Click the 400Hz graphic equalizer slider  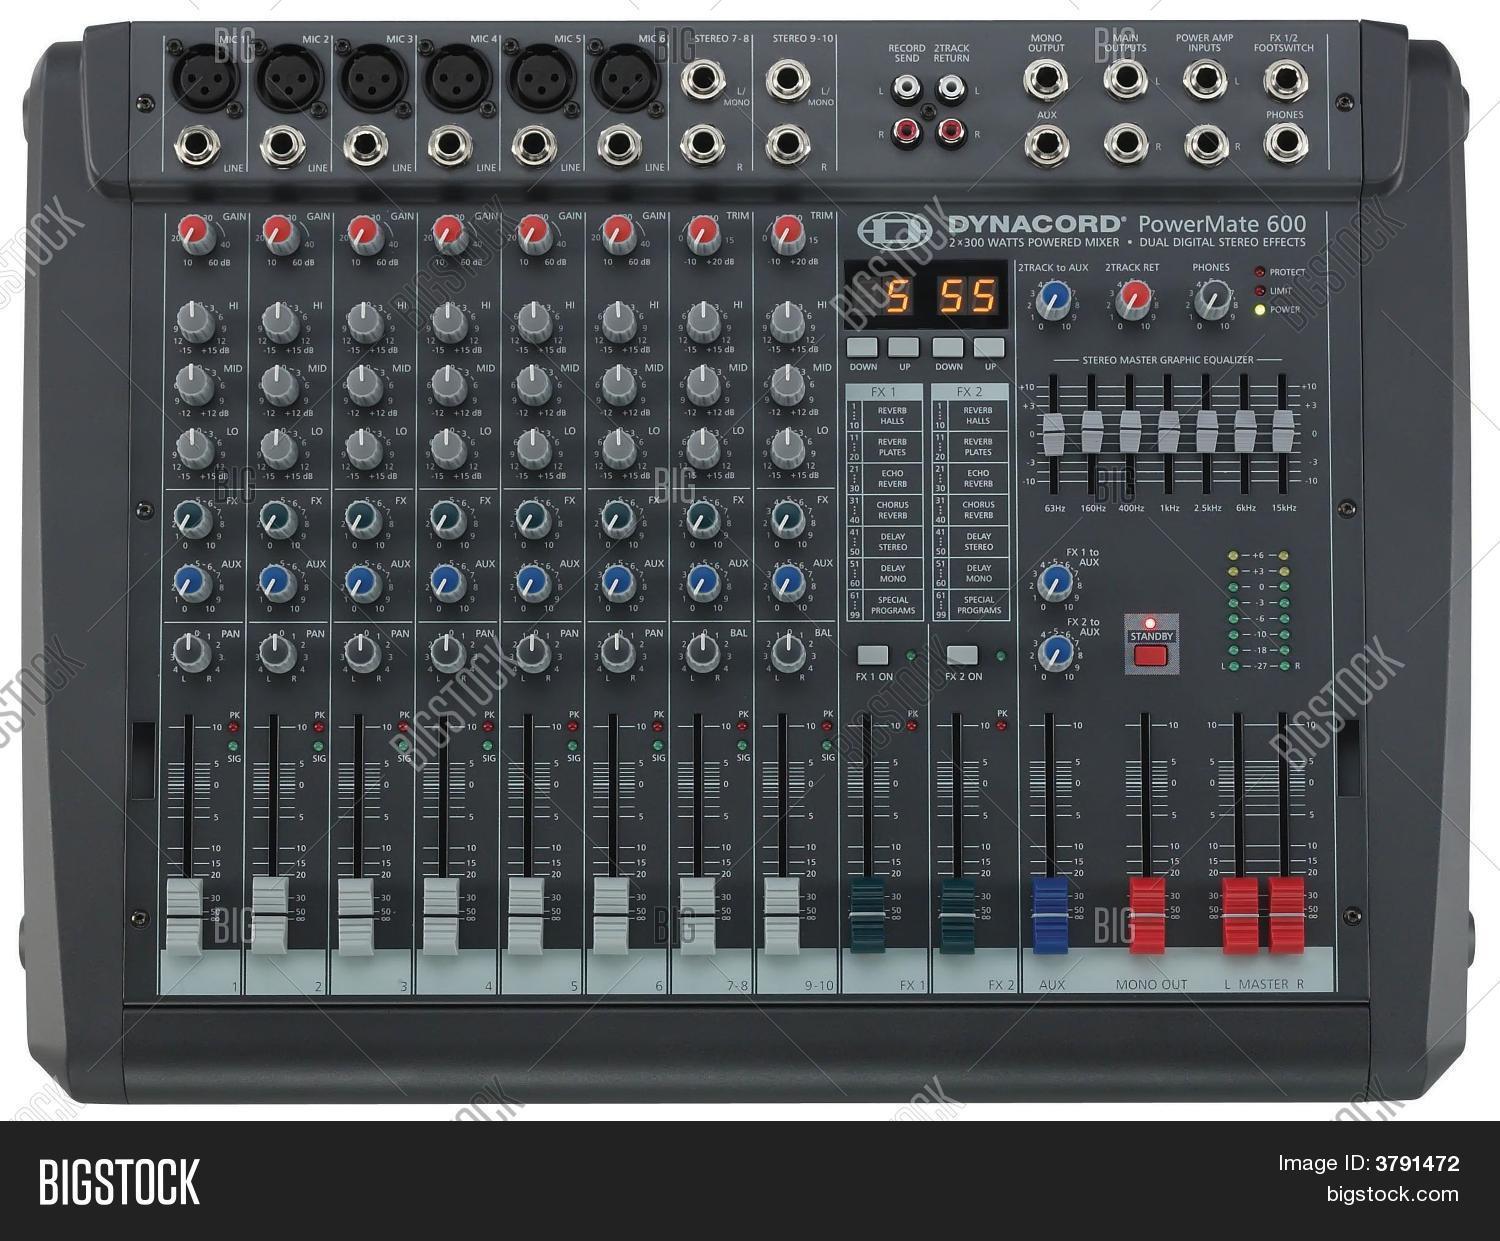click(x=1130, y=432)
